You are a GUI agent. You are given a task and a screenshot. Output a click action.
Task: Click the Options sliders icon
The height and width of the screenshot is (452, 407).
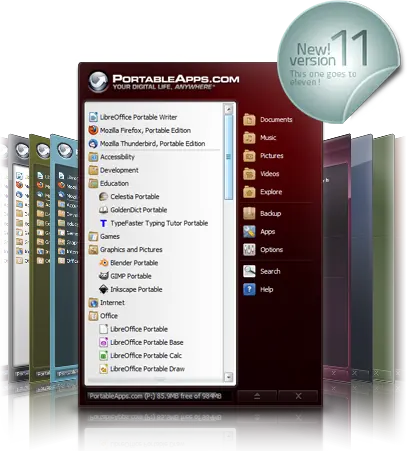[249, 249]
